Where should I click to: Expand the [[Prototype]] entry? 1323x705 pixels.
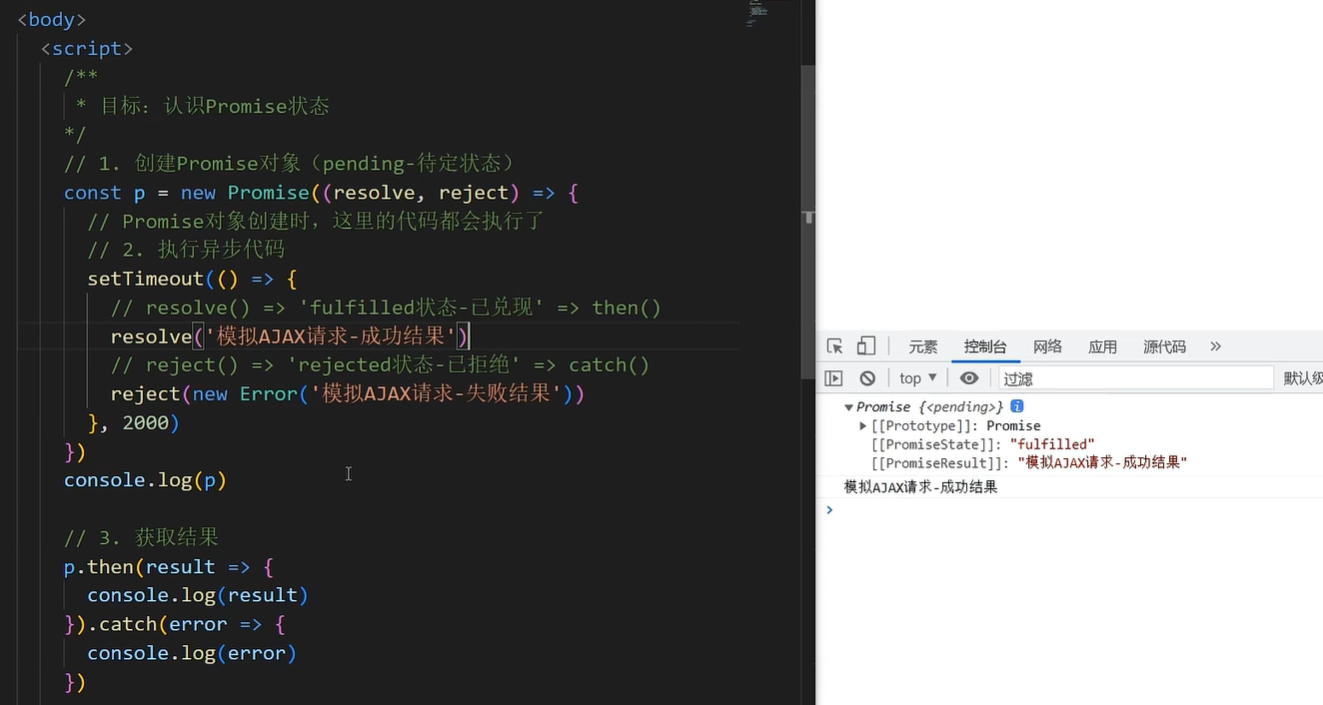click(x=863, y=426)
